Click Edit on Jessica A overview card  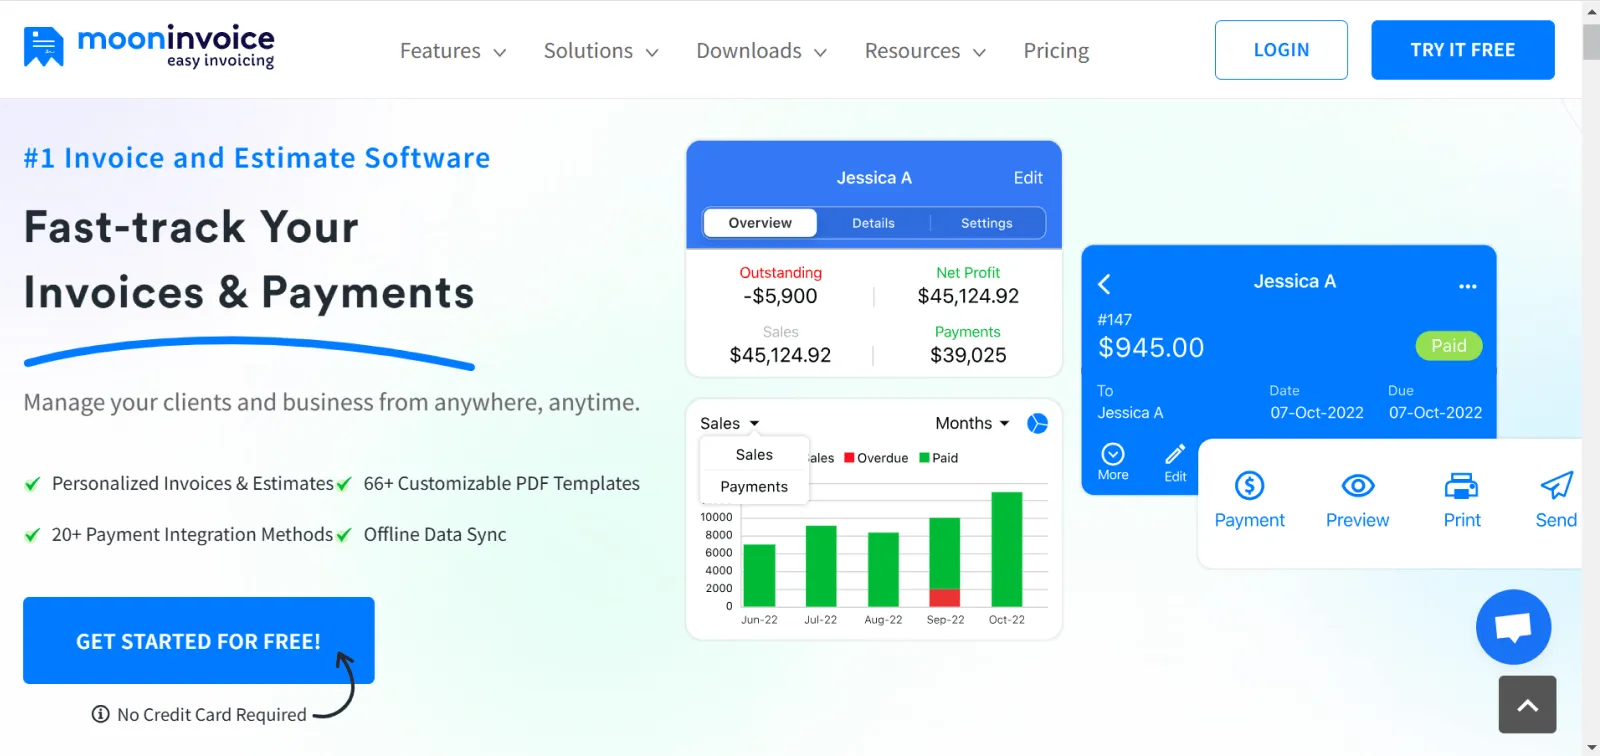(1028, 178)
